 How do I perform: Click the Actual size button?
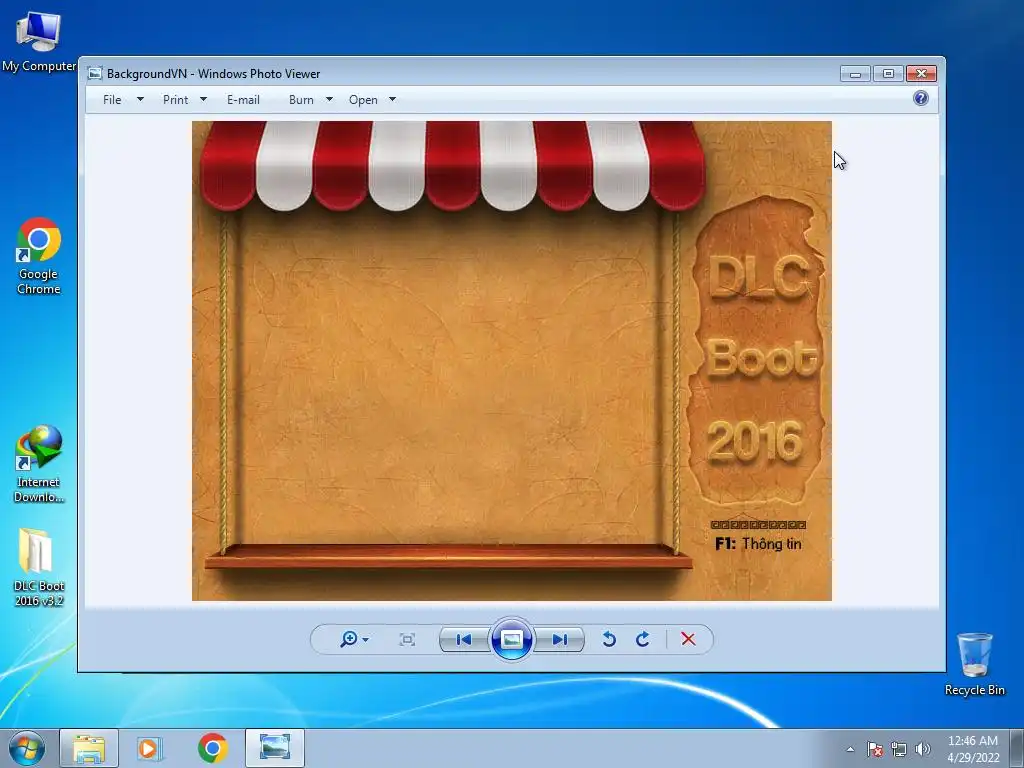(x=407, y=639)
